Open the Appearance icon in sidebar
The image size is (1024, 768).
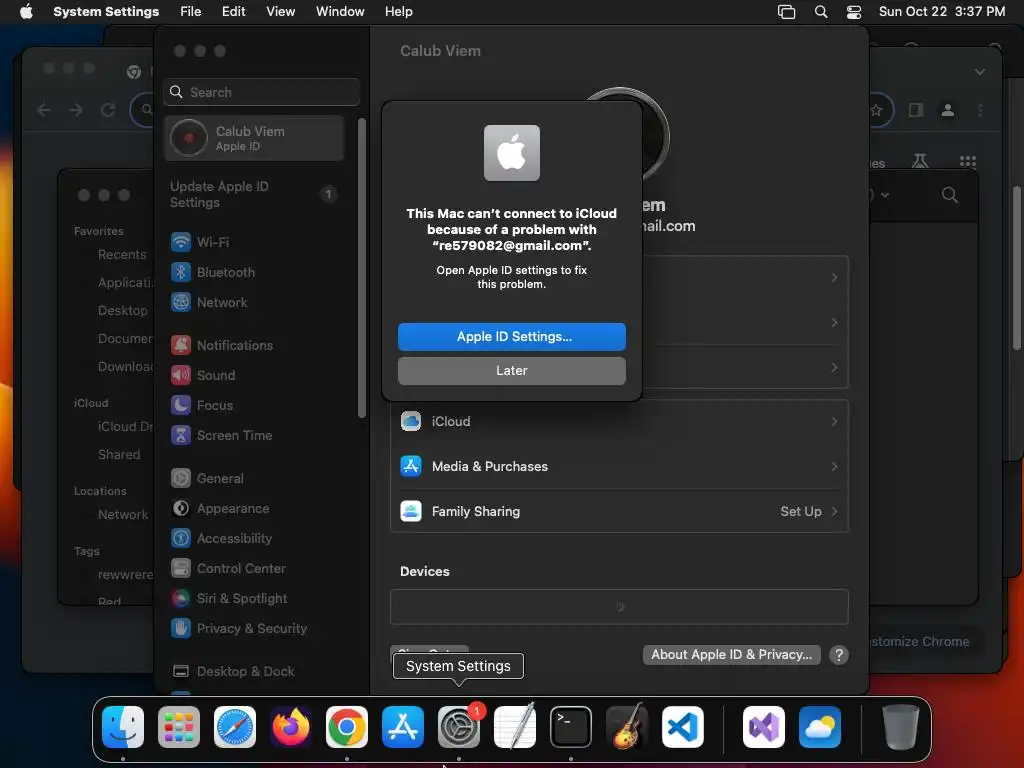pos(181,508)
